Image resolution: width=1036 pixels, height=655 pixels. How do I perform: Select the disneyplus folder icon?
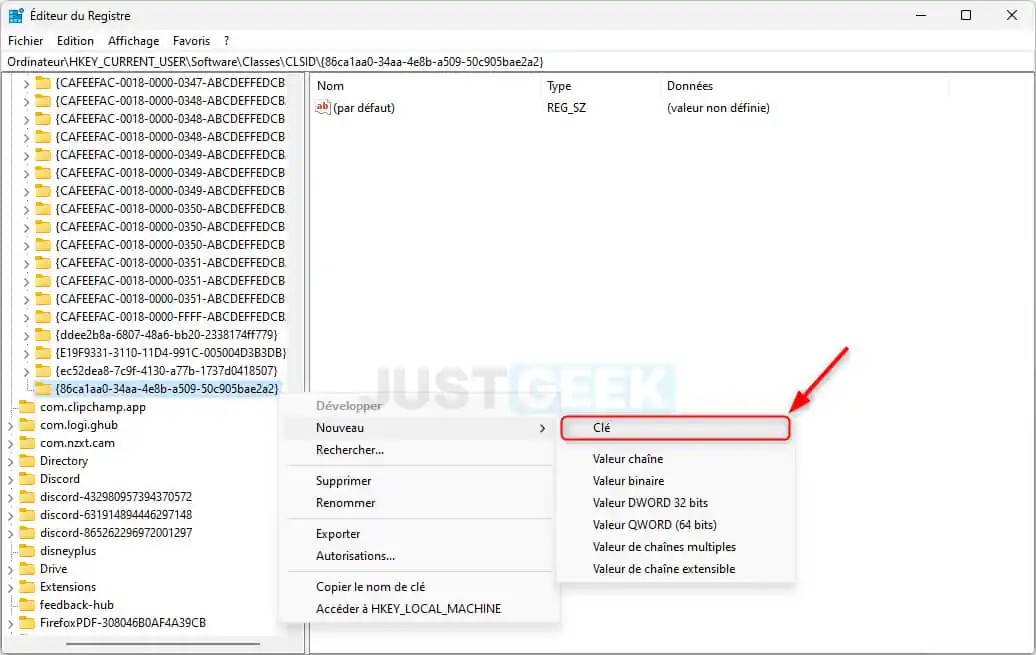point(27,551)
